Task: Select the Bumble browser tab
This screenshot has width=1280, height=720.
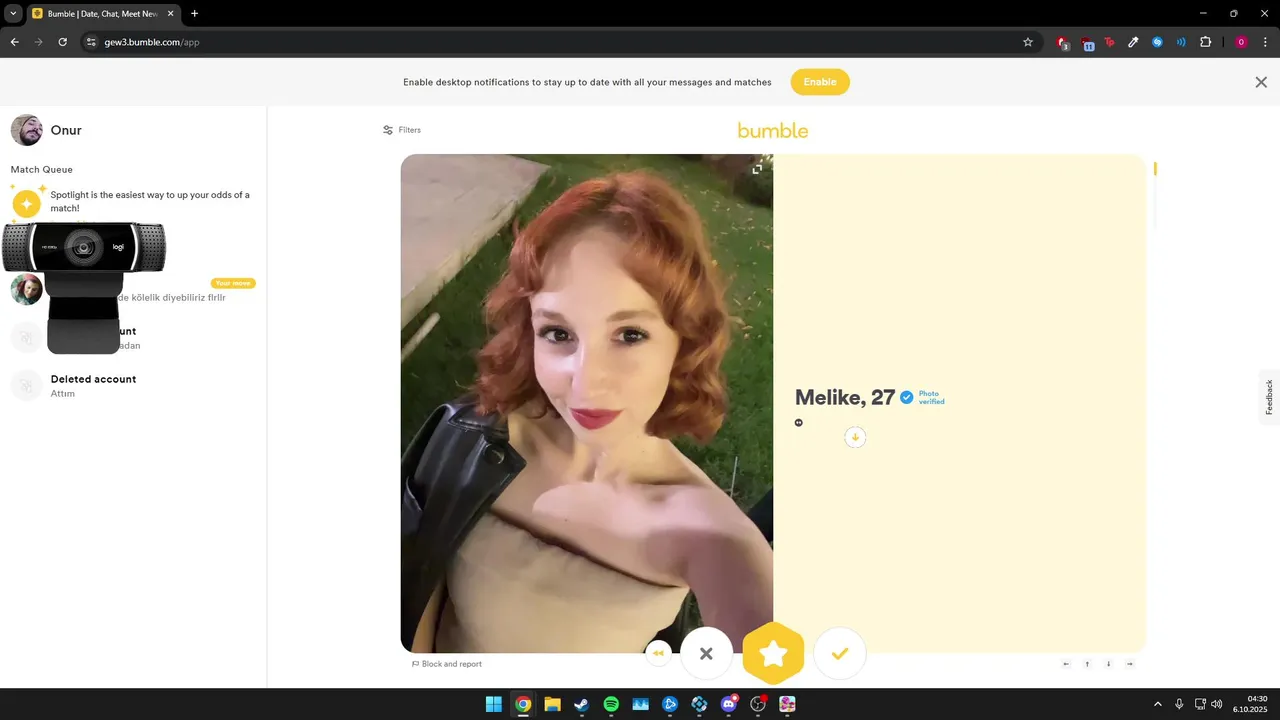Action: [x=102, y=14]
